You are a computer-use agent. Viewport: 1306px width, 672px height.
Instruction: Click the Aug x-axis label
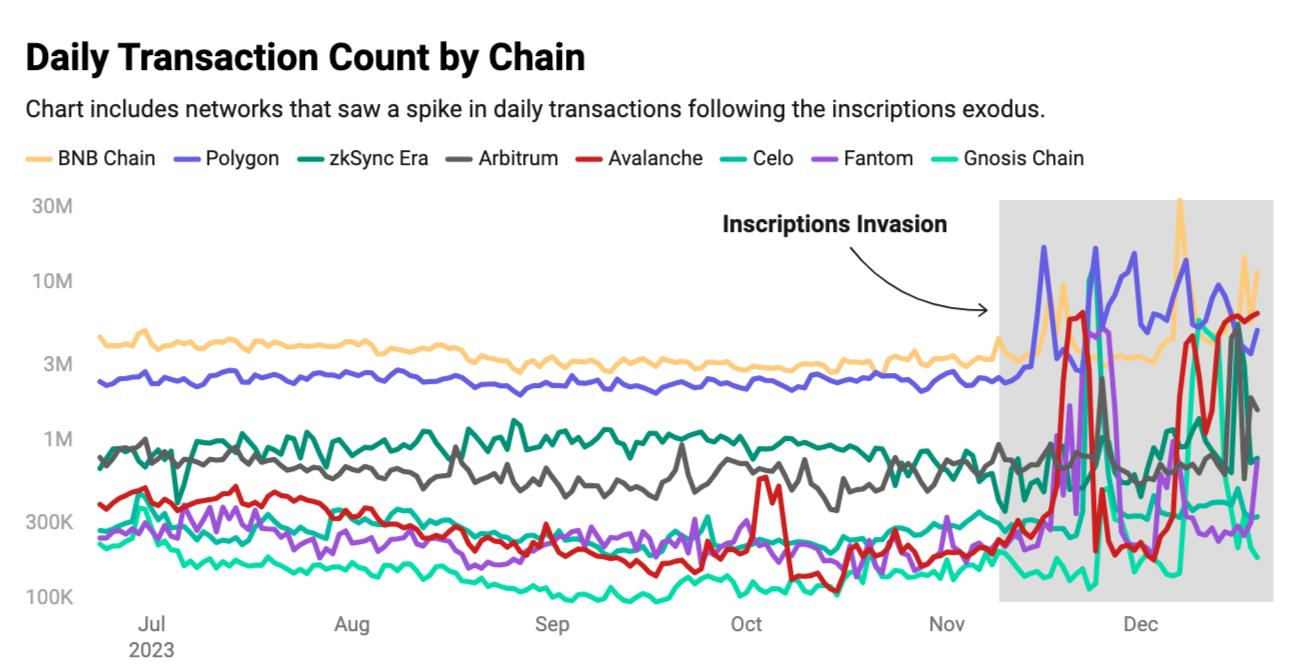click(x=351, y=625)
